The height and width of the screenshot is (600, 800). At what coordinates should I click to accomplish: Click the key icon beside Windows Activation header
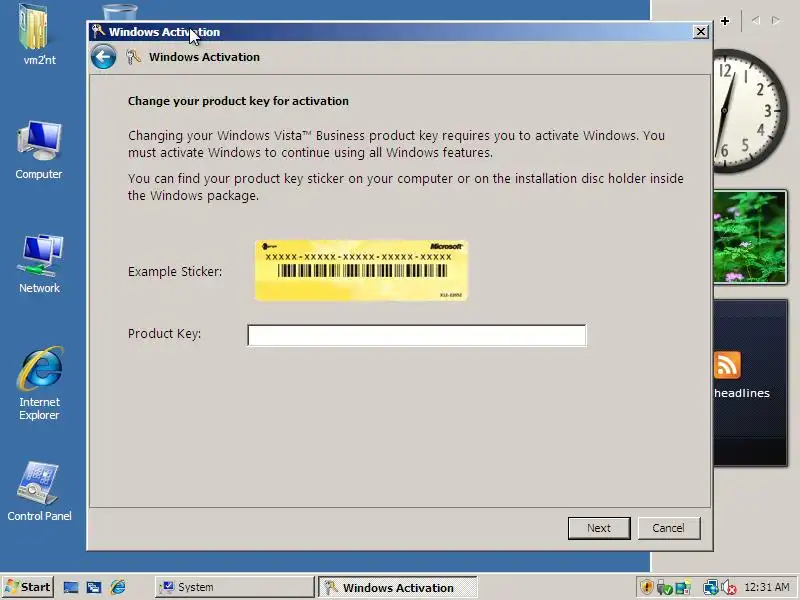(x=133, y=57)
